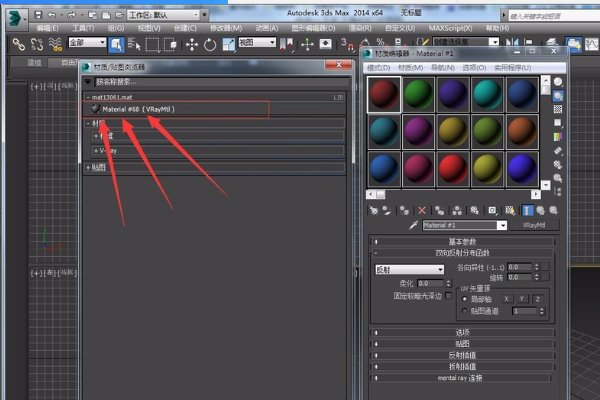Open the 编辑(E) menu

[47, 28]
